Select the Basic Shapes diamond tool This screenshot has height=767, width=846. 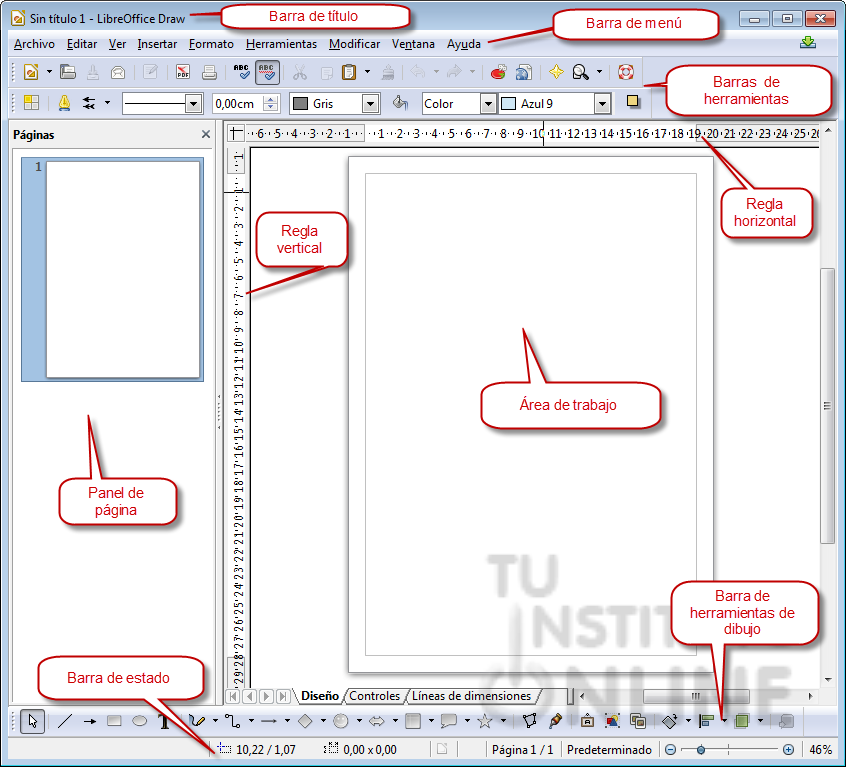coord(305,721)
